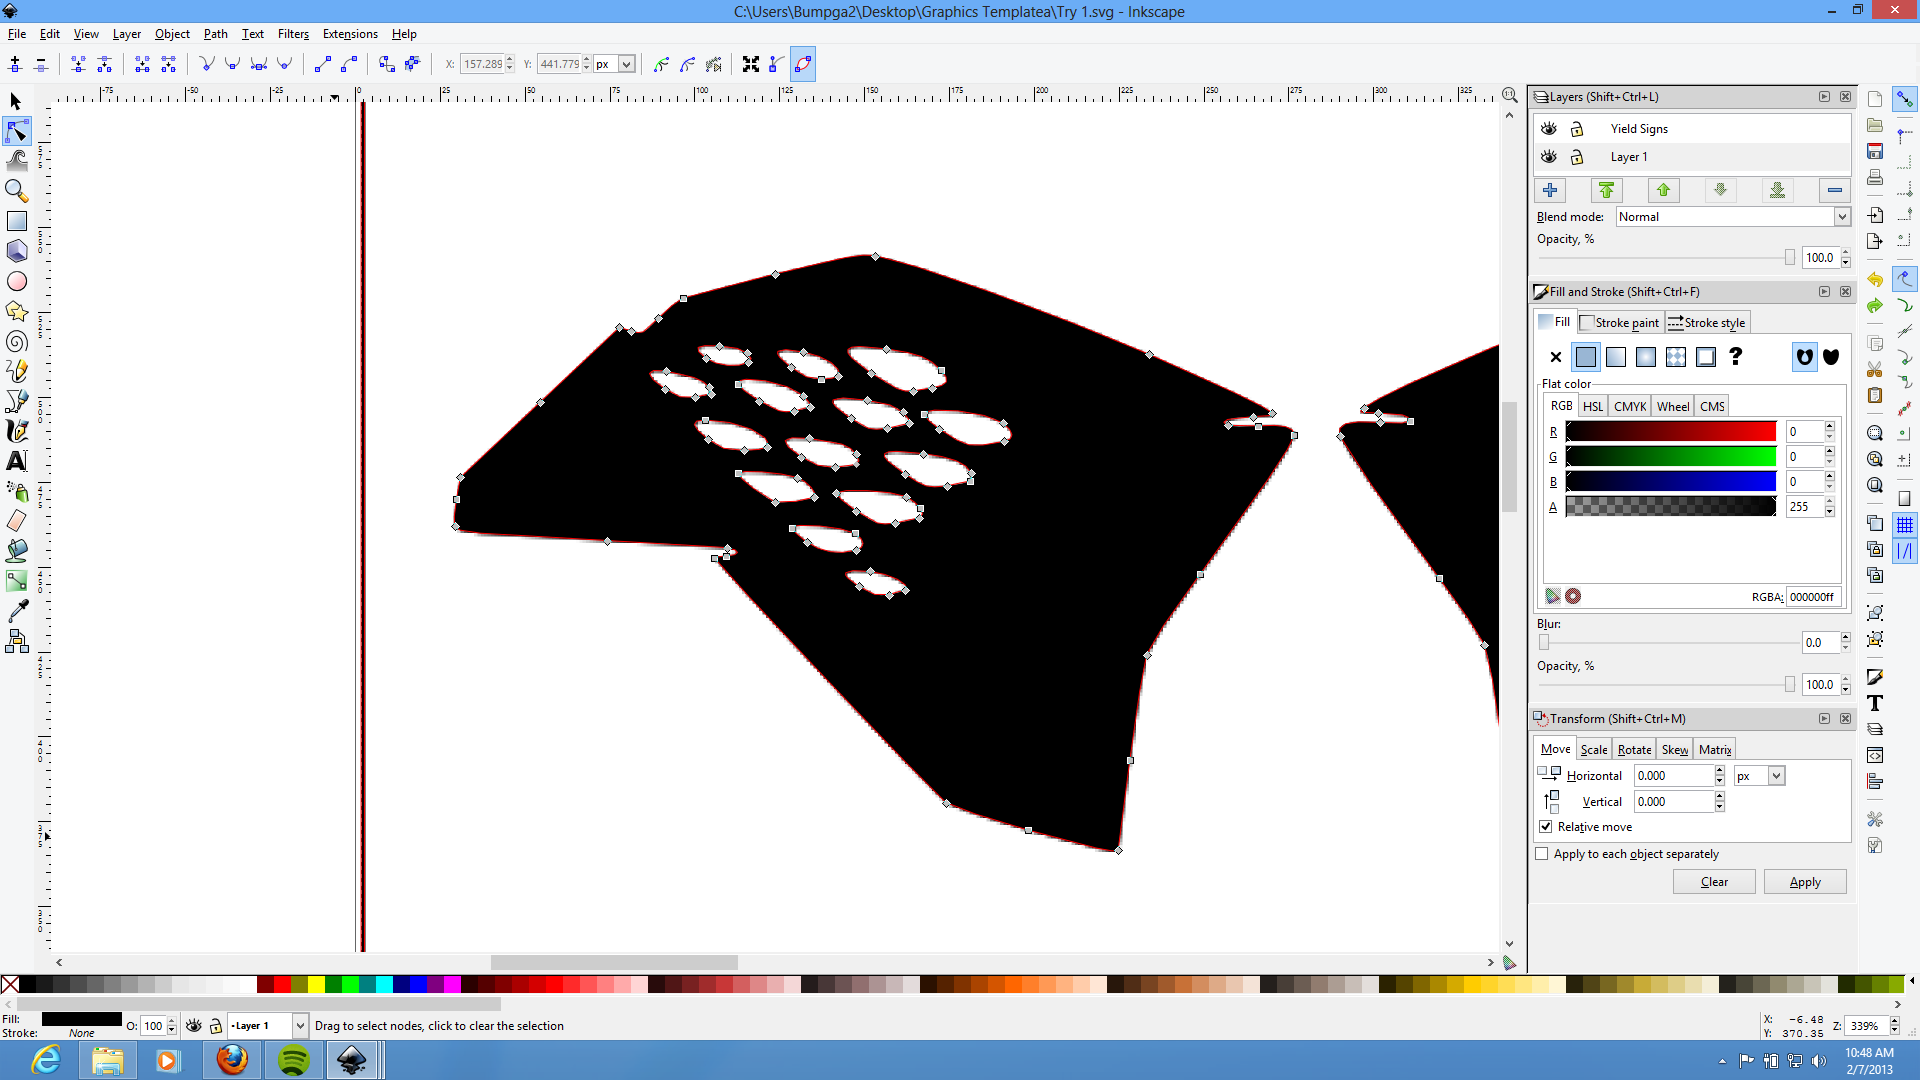Uncheck the Relative move checkbox

click(1546, 826)
